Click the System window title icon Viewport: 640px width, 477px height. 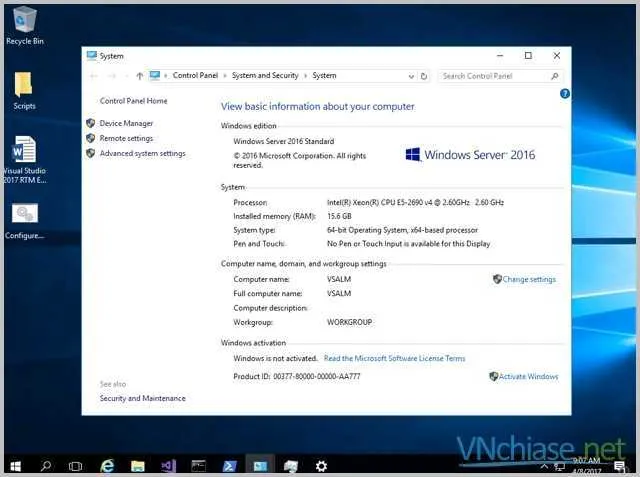pyautogui.click(x=92, y=55)
